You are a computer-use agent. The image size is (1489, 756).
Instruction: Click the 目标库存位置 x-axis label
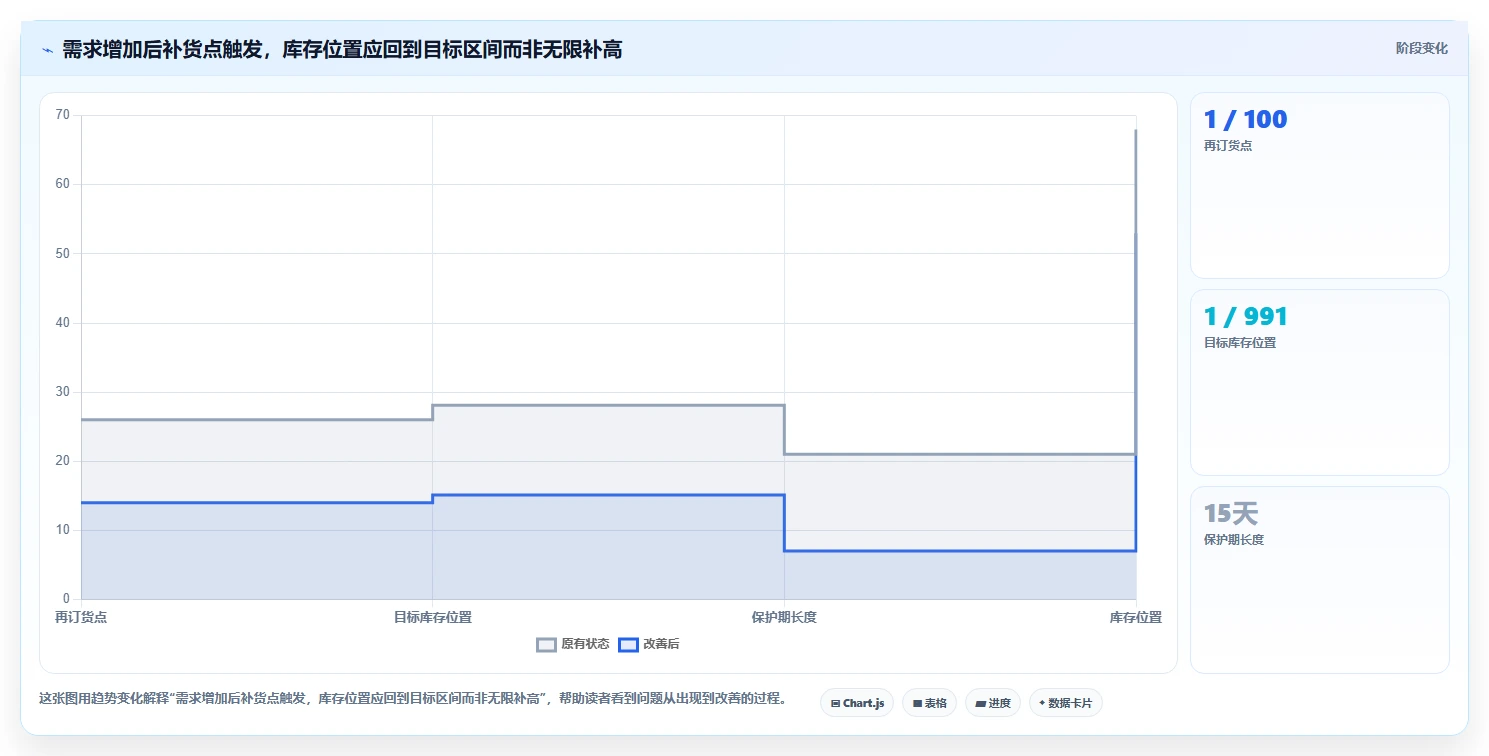click(433, 617)
